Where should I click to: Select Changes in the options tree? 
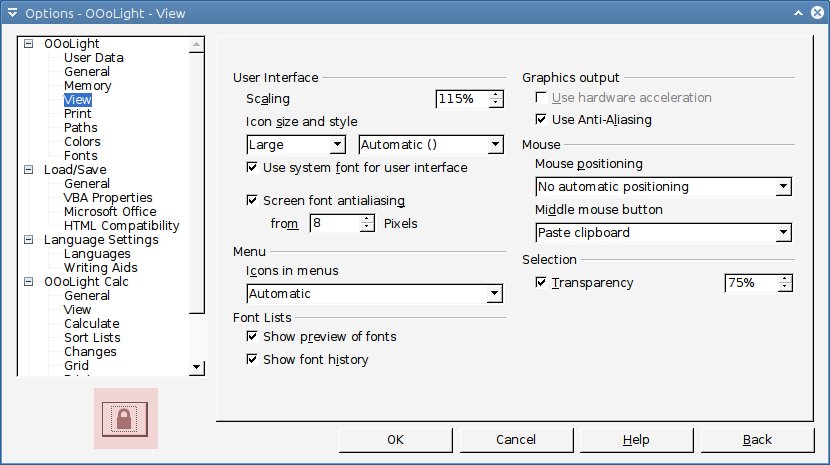tap(90, 352)
